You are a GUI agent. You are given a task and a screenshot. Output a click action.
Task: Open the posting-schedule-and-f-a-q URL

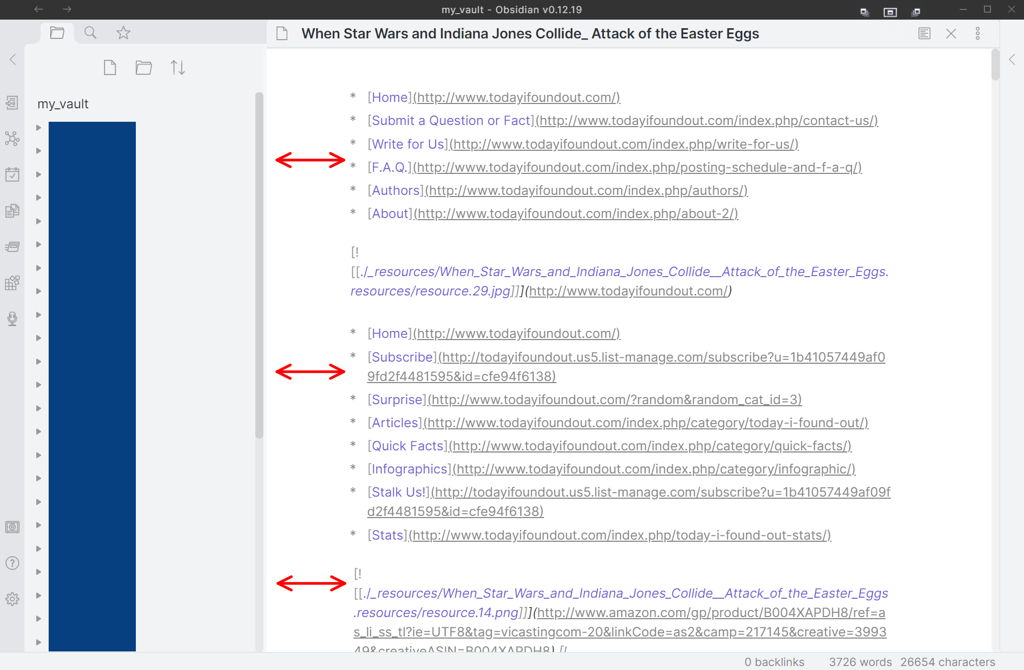(x=637, y=168)
